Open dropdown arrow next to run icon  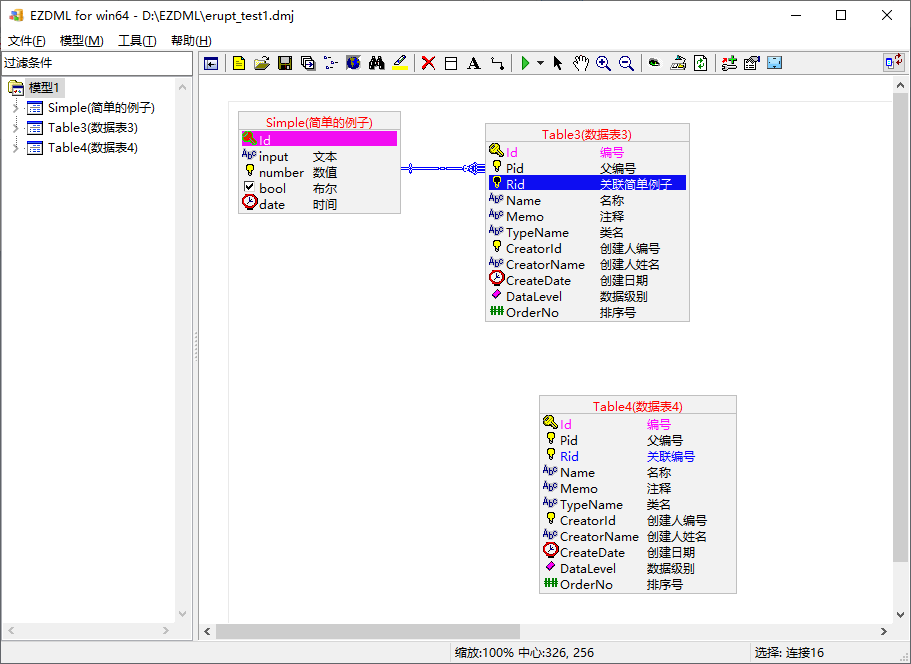pos(540,63)
